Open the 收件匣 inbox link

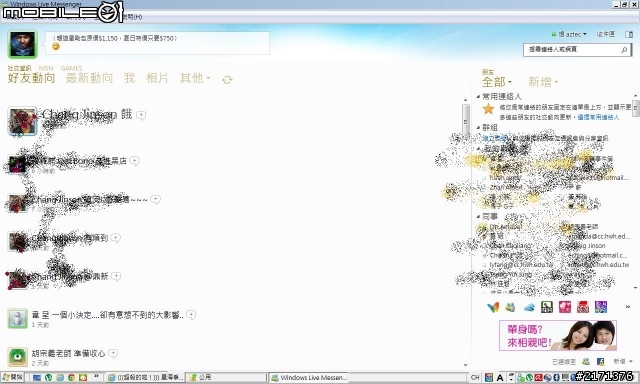pos(606,34)
